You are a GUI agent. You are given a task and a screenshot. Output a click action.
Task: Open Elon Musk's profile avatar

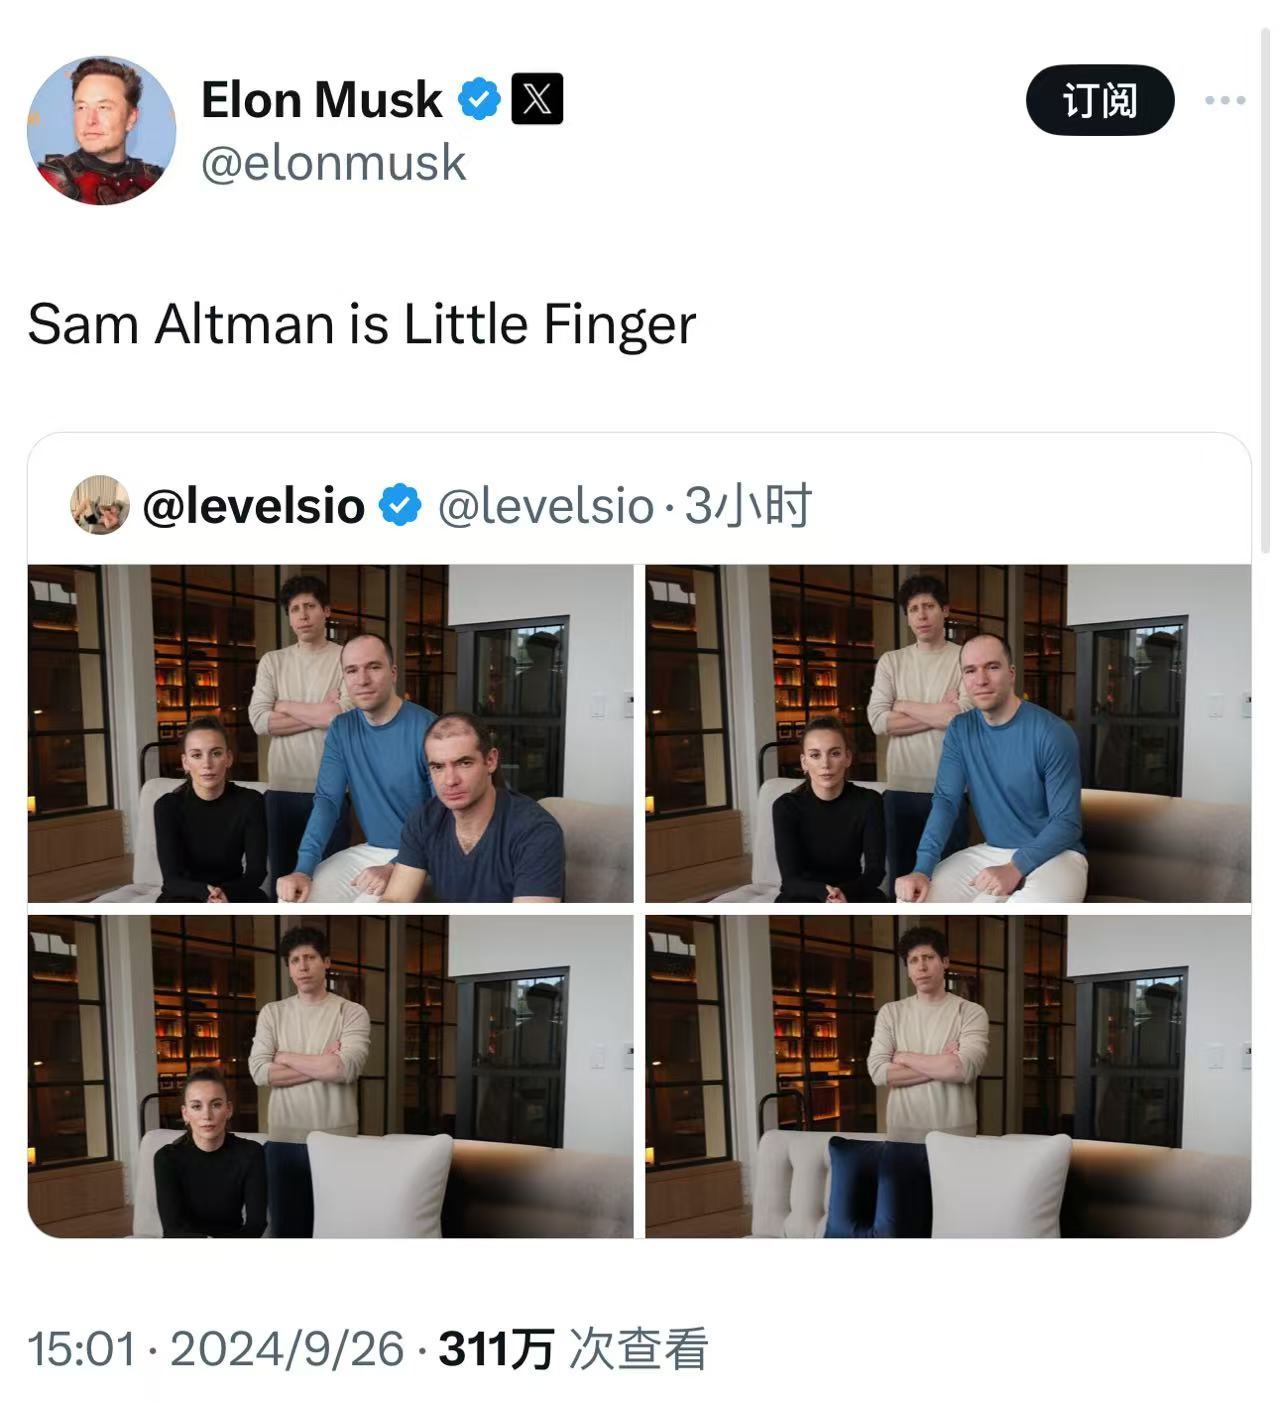point(101,130)
